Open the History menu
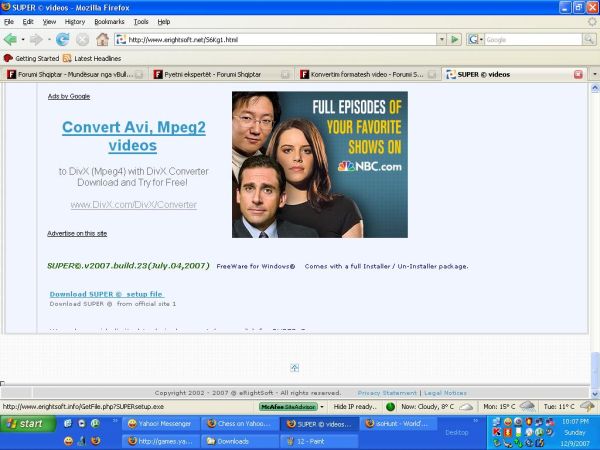Viewport: 600px width, 450px height. point(75,22)
